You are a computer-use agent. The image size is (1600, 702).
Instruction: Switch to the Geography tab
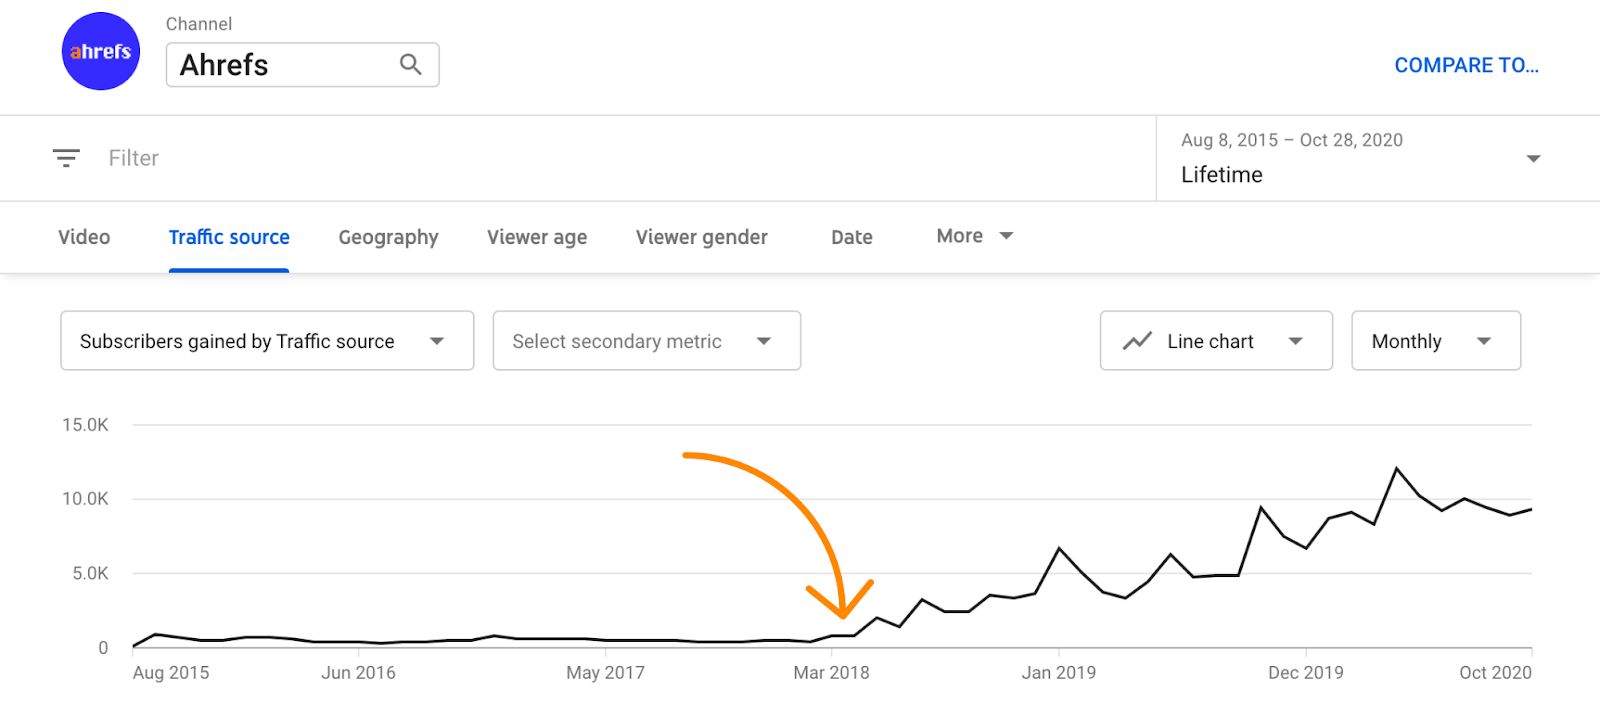click(x=387, y=236)
